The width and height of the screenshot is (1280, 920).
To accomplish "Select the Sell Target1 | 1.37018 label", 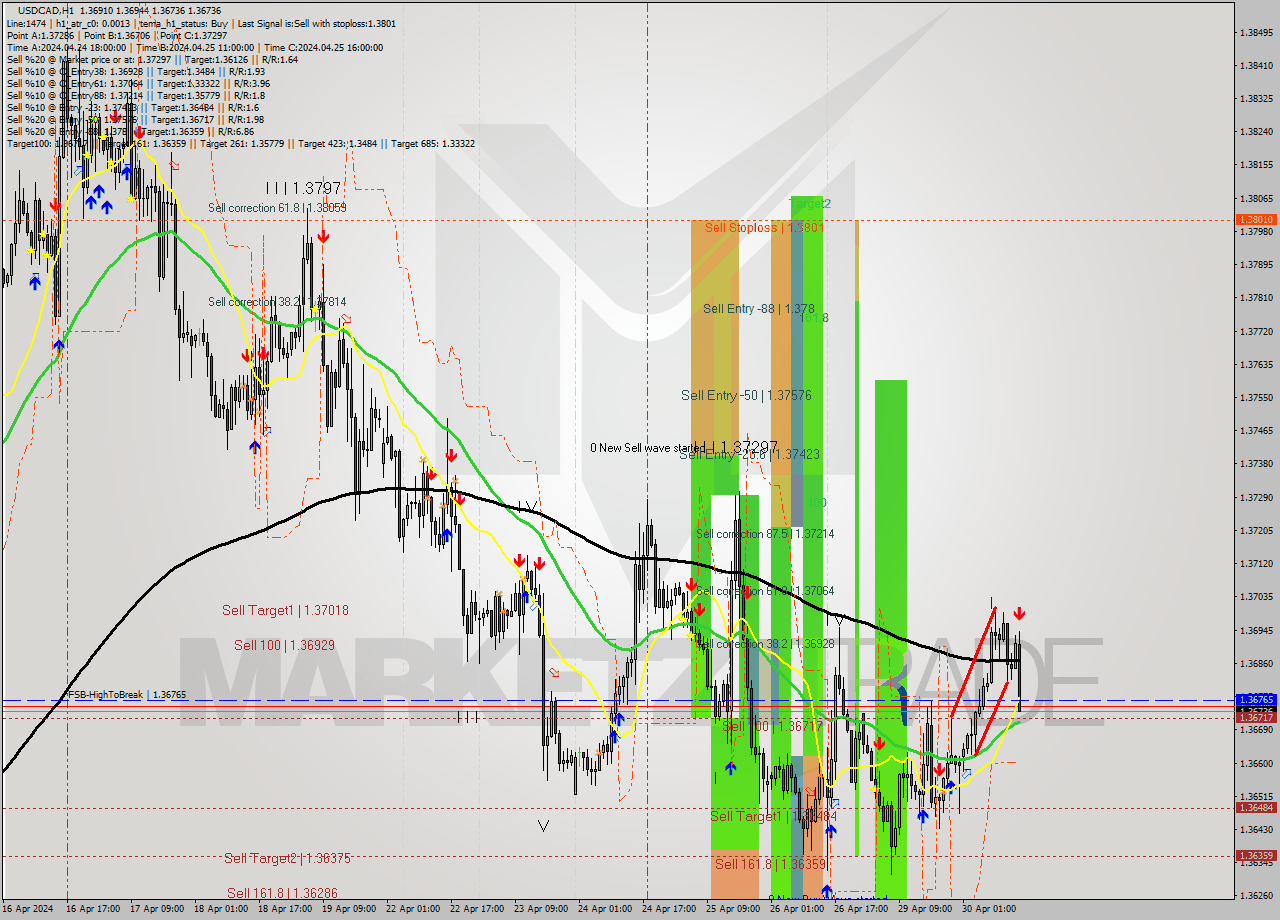I will (285, 610).
